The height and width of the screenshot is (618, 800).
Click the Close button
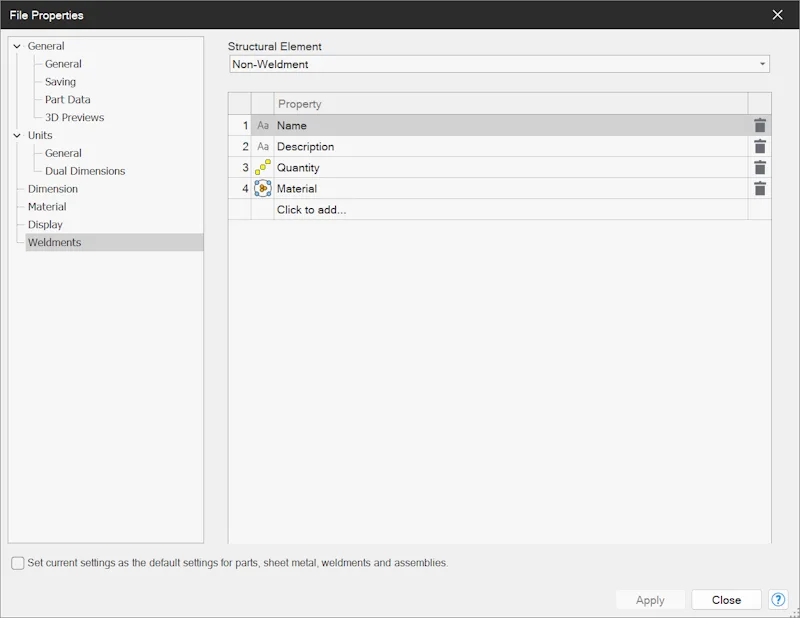pos(726,600)
